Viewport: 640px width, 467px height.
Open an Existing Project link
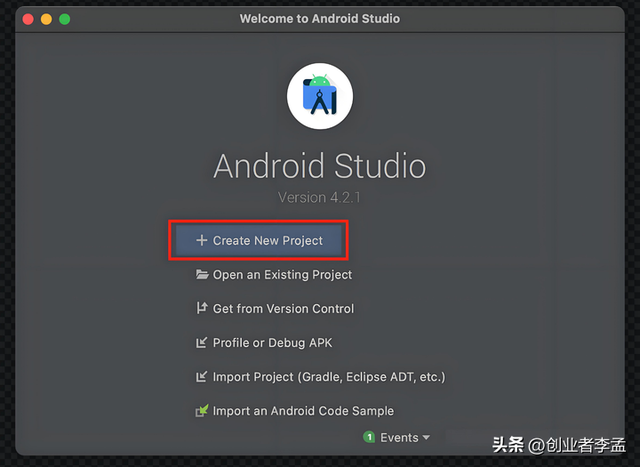282,275
